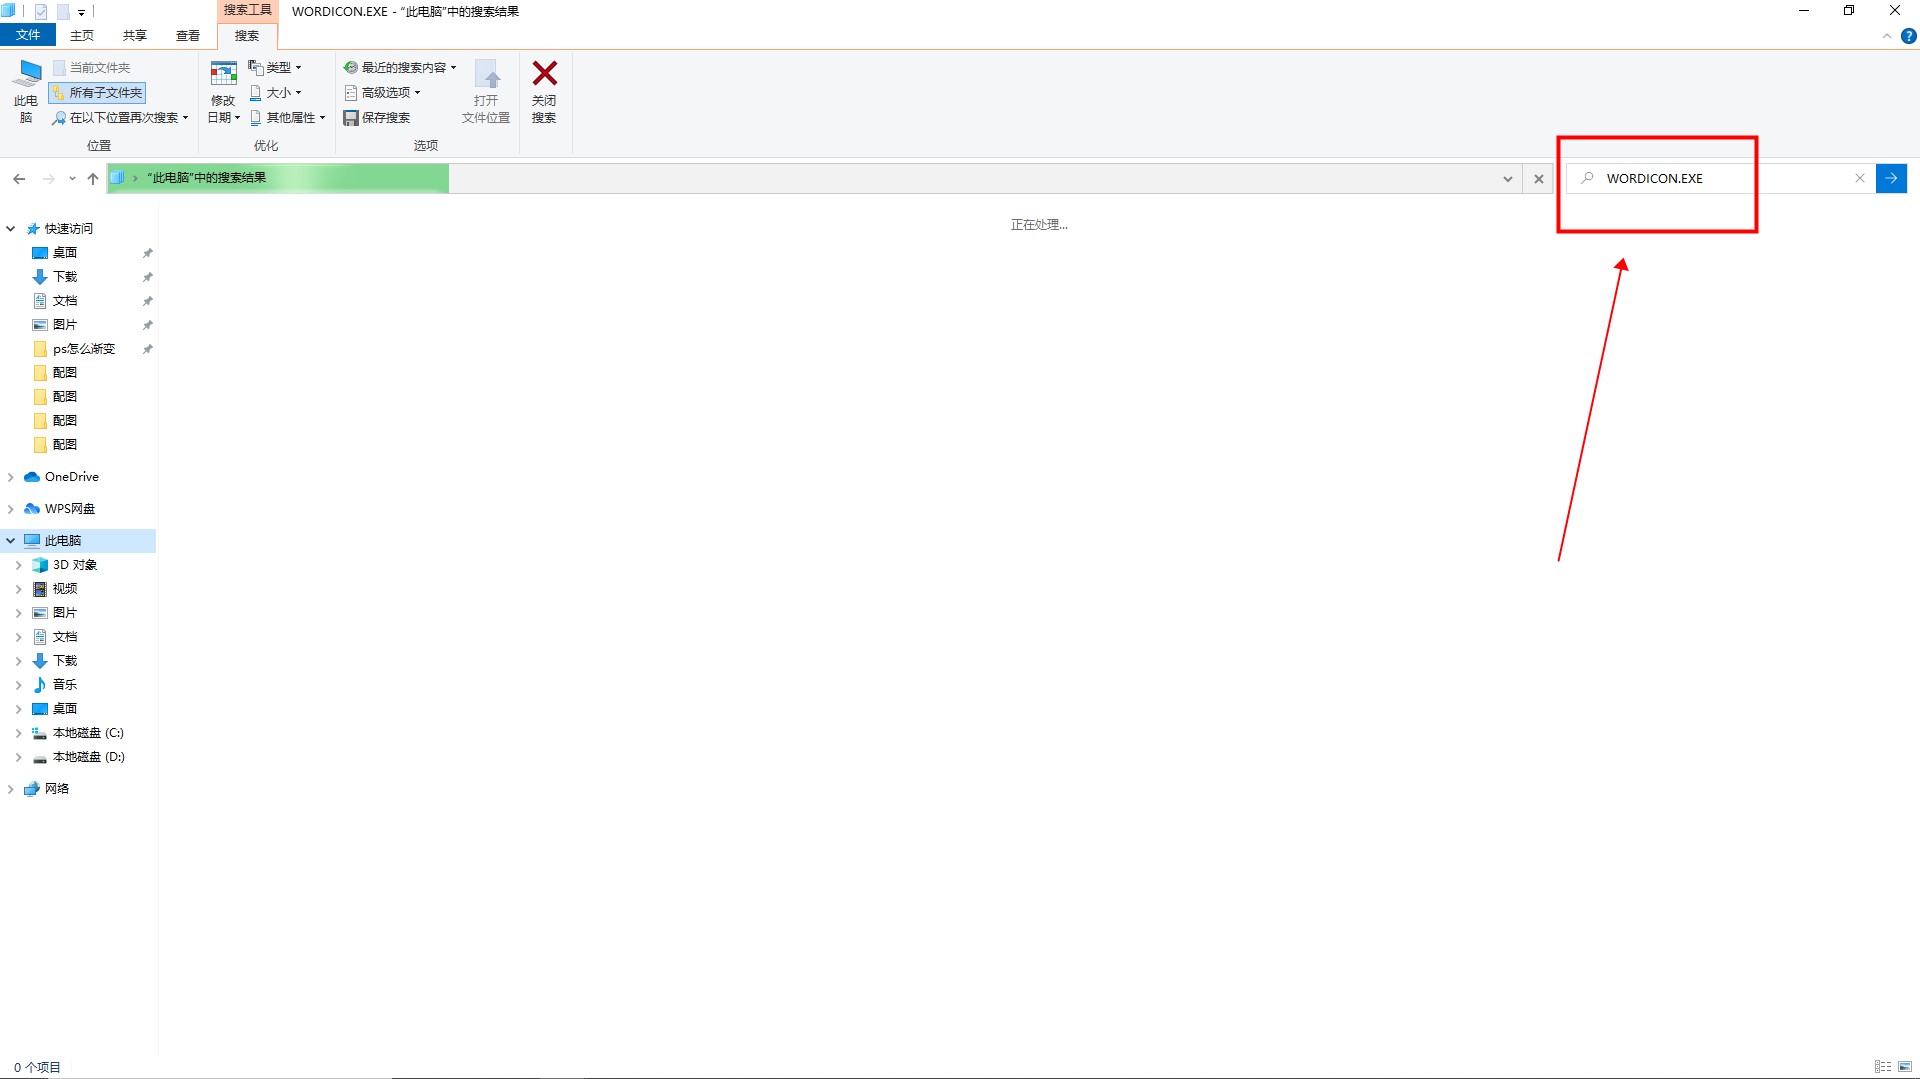Click the red Close Search X icon
The height and width of the screenshot is (1079, 1920).
pos(544,74)
